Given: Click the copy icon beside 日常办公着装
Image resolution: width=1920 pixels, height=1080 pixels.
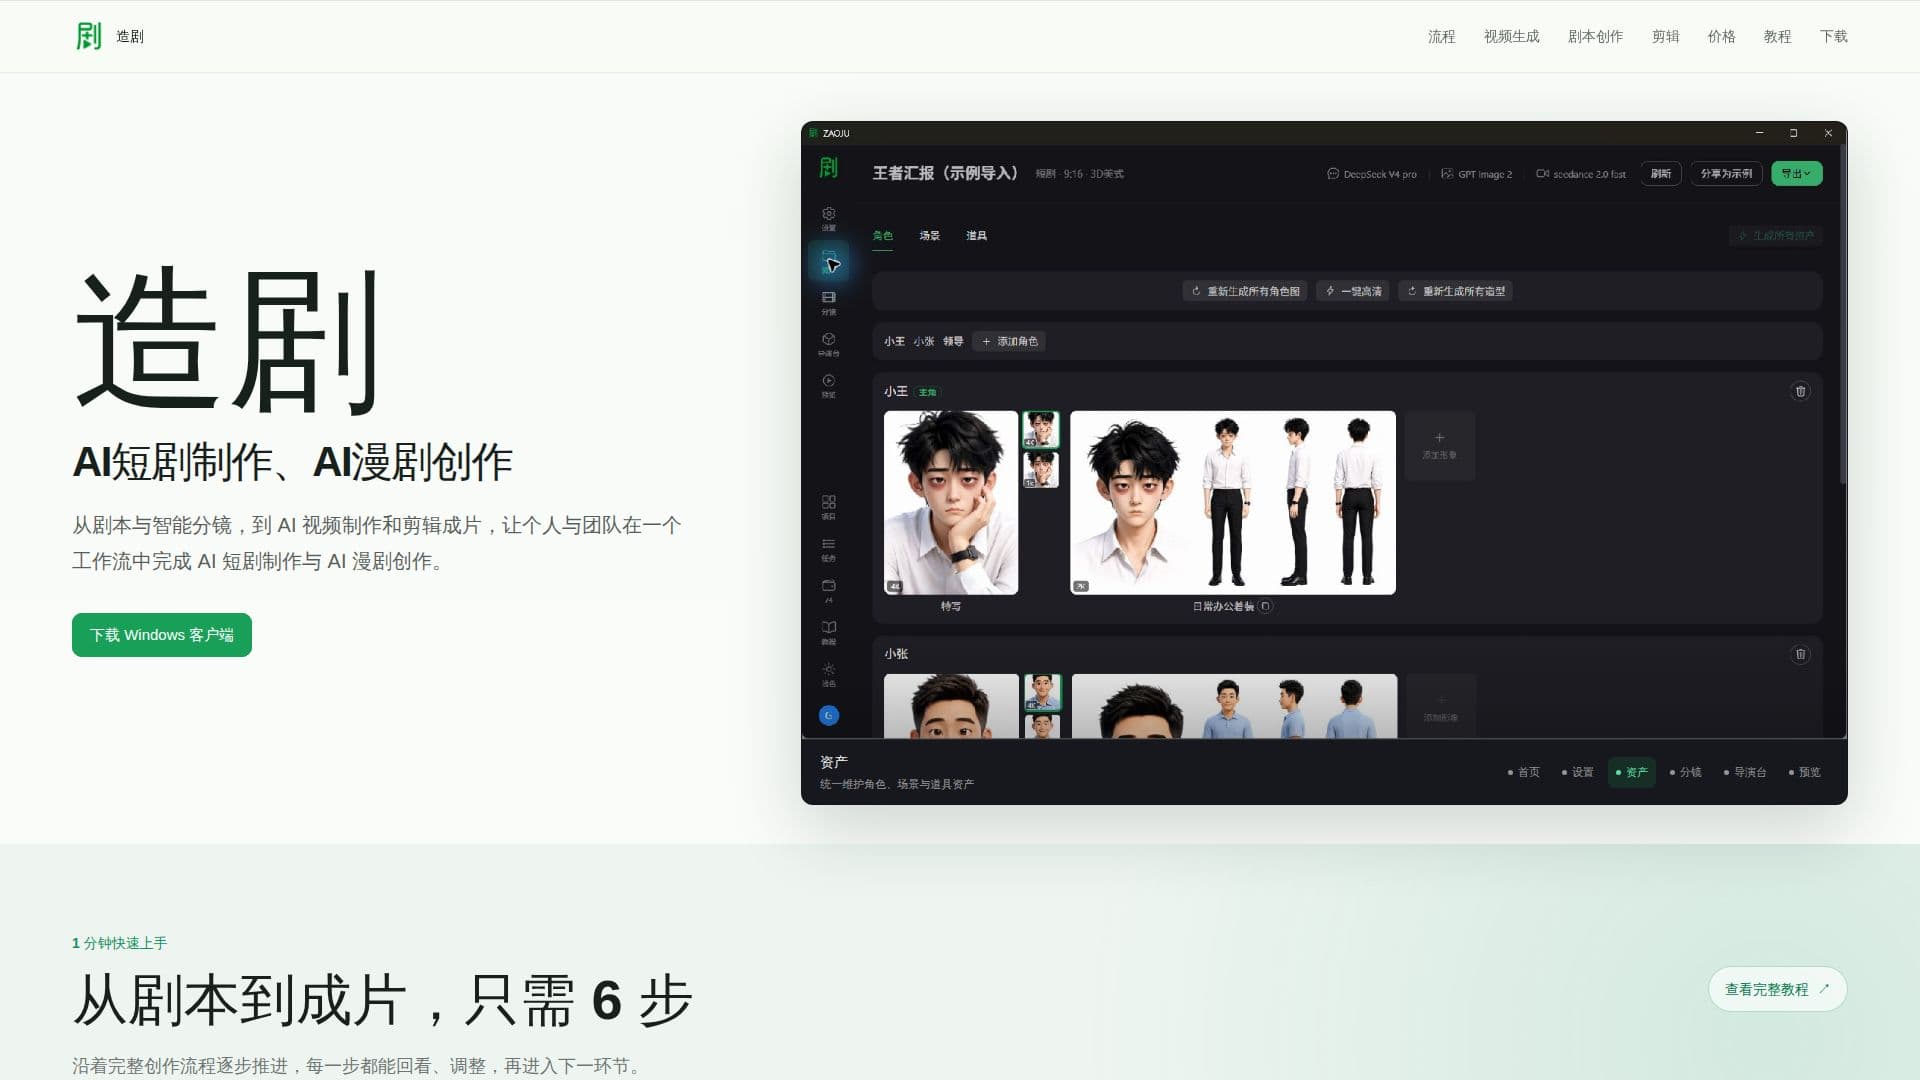Looking at the screenshot, I should pos(1266,607).
